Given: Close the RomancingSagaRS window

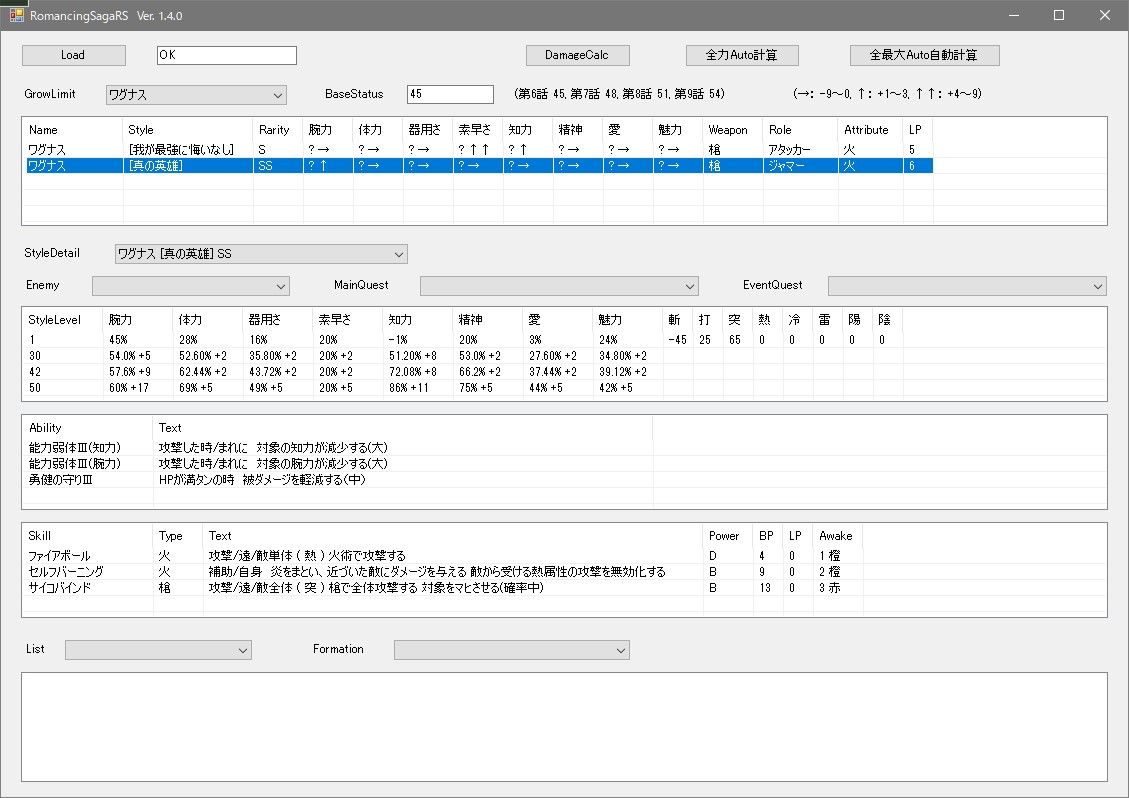Looking at the screenshot, I should click(x=1105, y=15).
